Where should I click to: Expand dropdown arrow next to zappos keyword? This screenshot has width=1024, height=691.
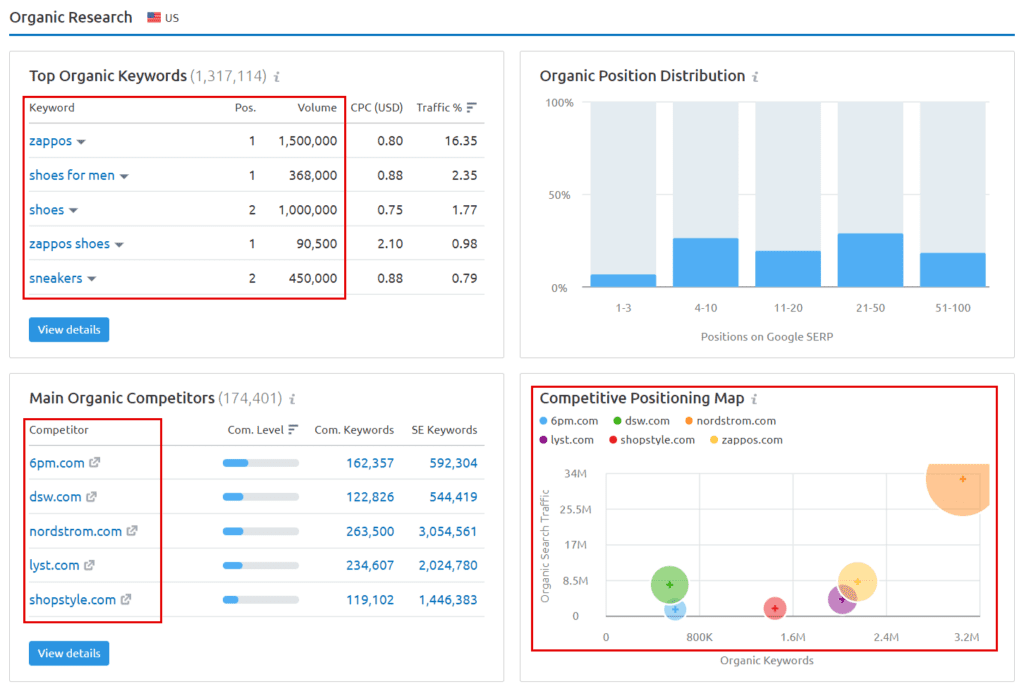pyautogui.click(x=81, y=142)
